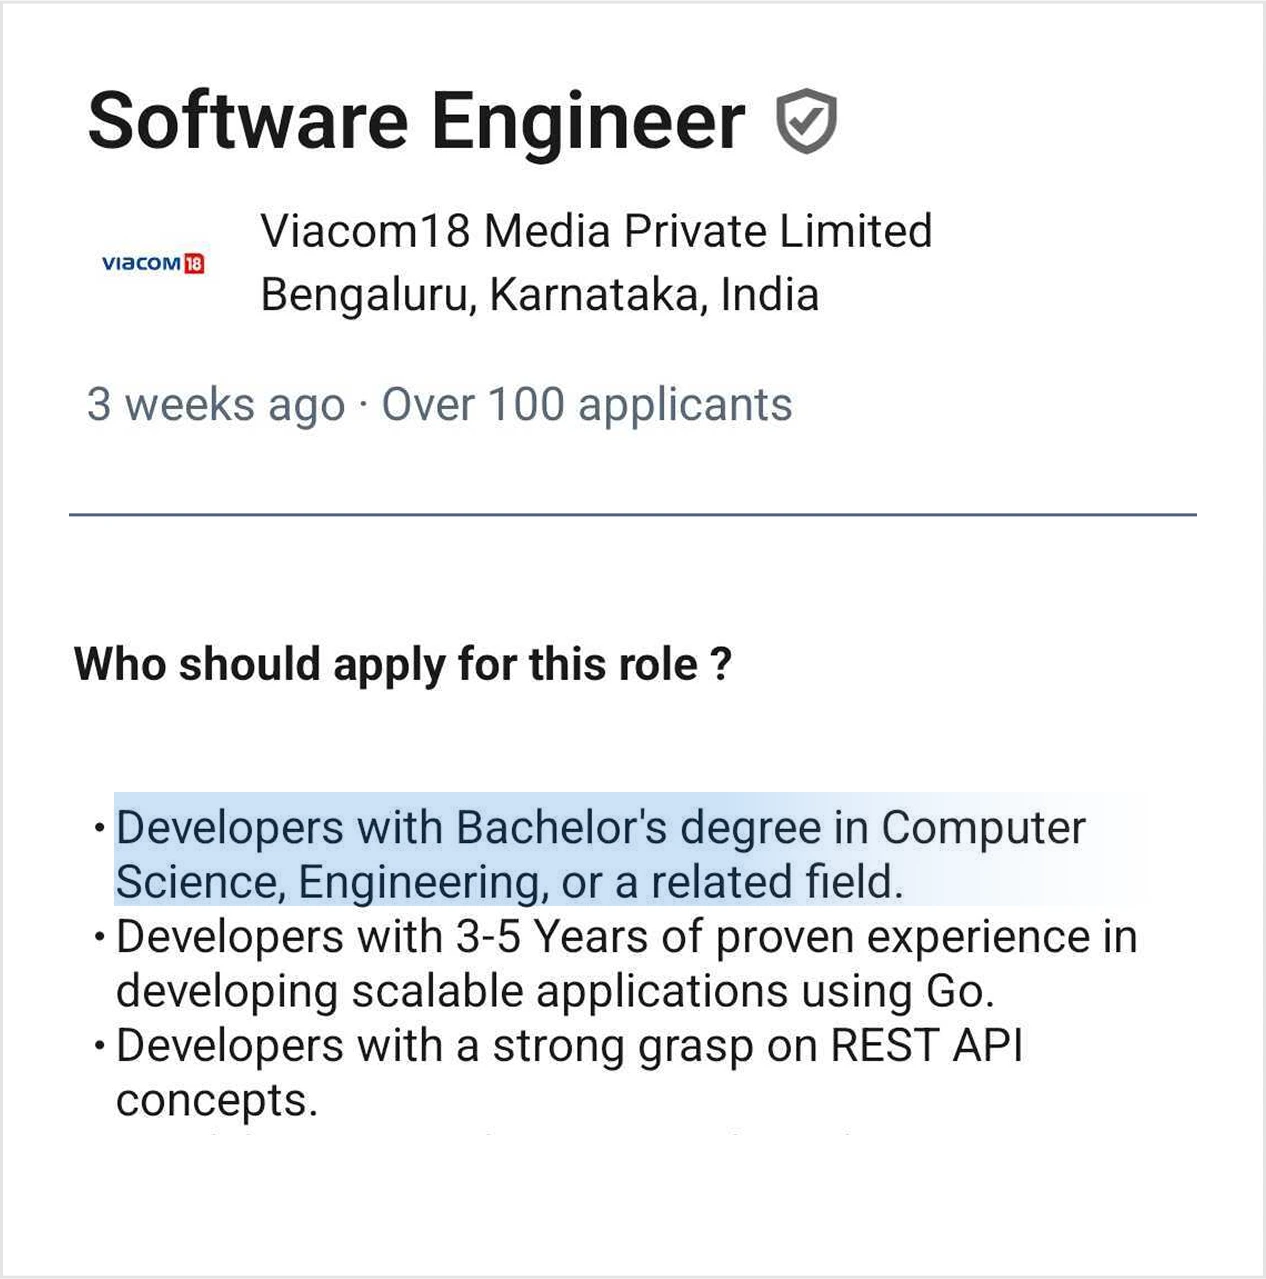Image resolution: width=1266 pixels, height=1279 pixels.
Task: Click the Software Engineer job title
Action: (416, 121)
